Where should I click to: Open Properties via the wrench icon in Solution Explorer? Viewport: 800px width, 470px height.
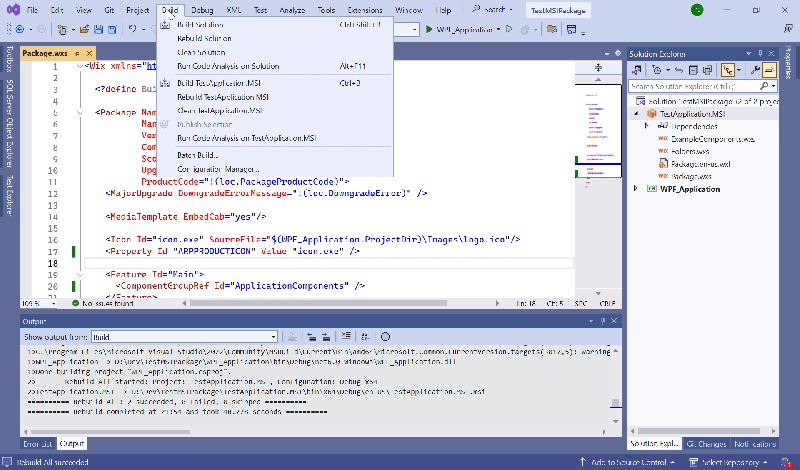pos(755,70)
